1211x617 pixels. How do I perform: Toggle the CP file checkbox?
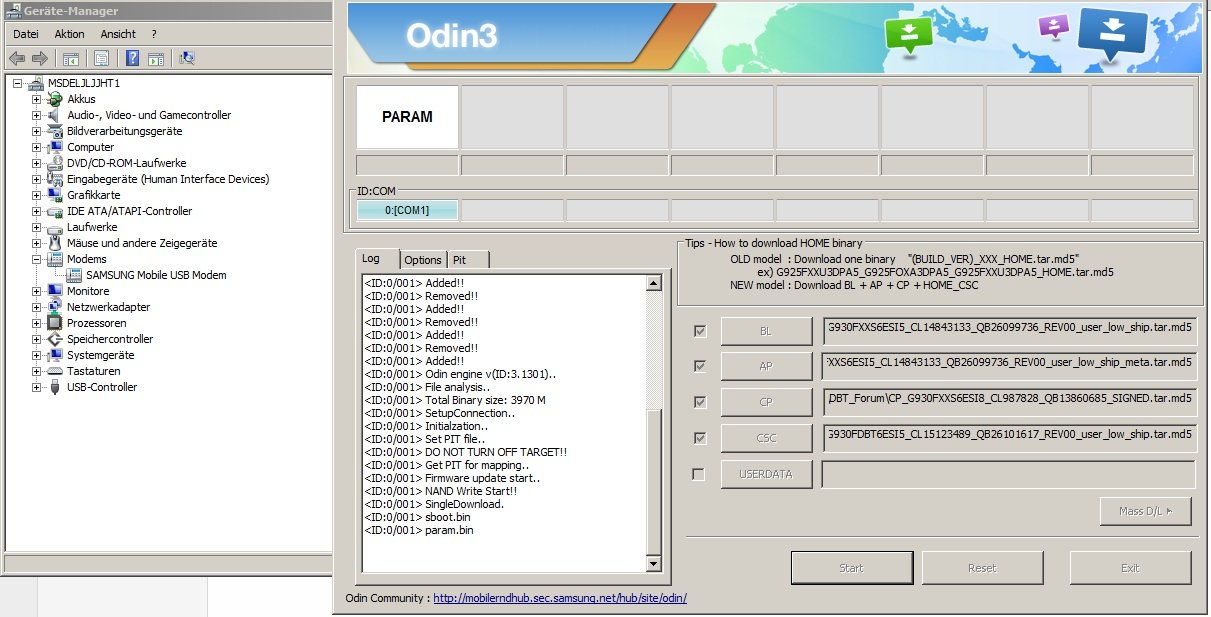point(700,402)
